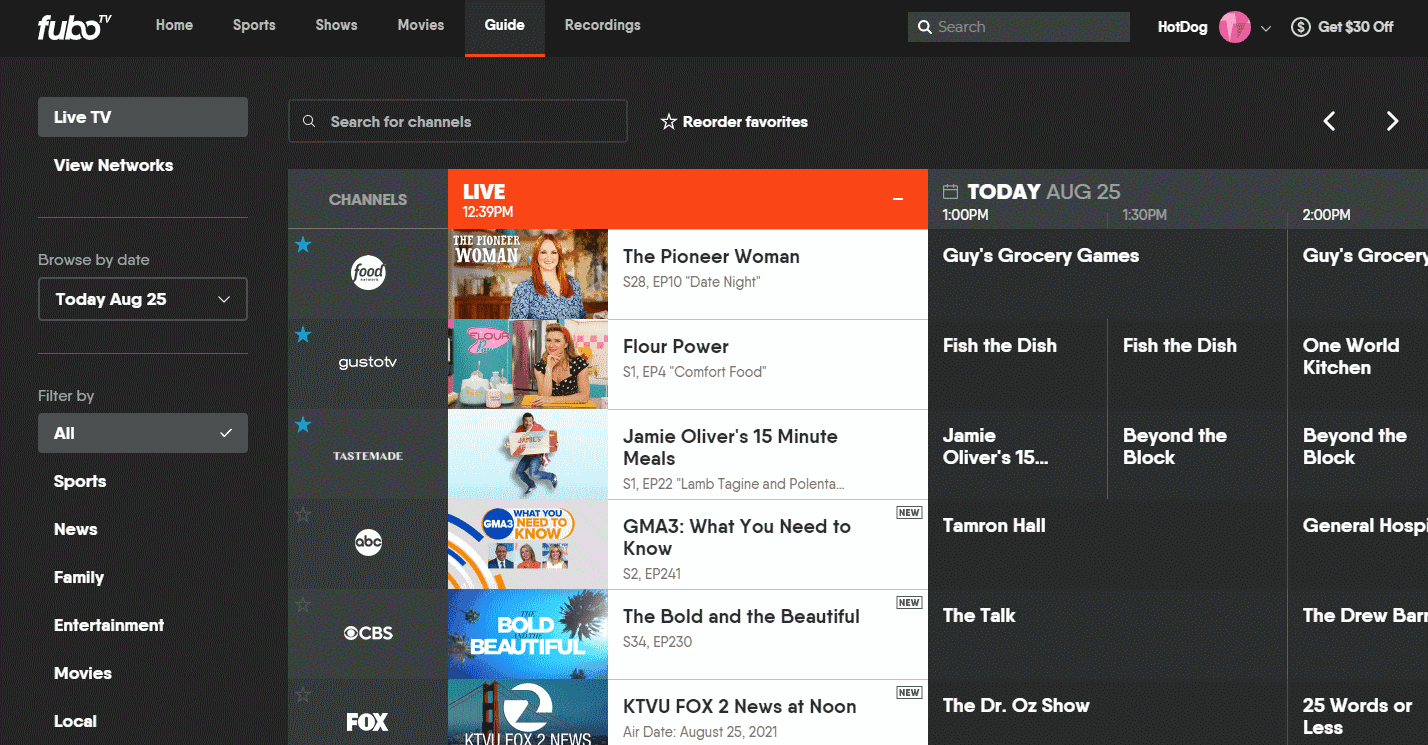
Task: Favorite CBS channel with its star
Action: tap(303, 605)
